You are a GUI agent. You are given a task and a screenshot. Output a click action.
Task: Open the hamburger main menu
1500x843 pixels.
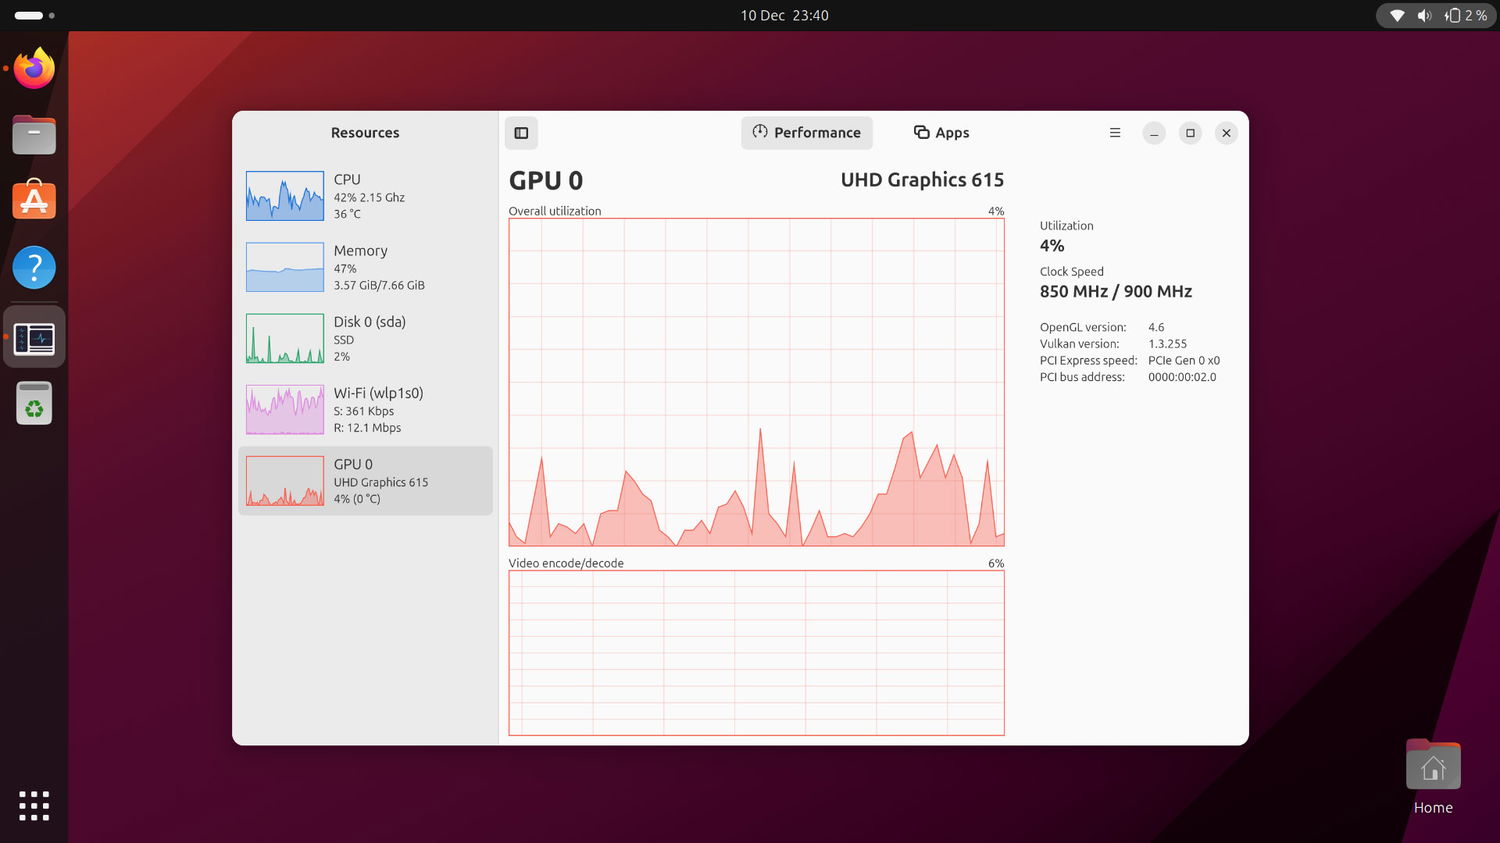pos(1115,133)
